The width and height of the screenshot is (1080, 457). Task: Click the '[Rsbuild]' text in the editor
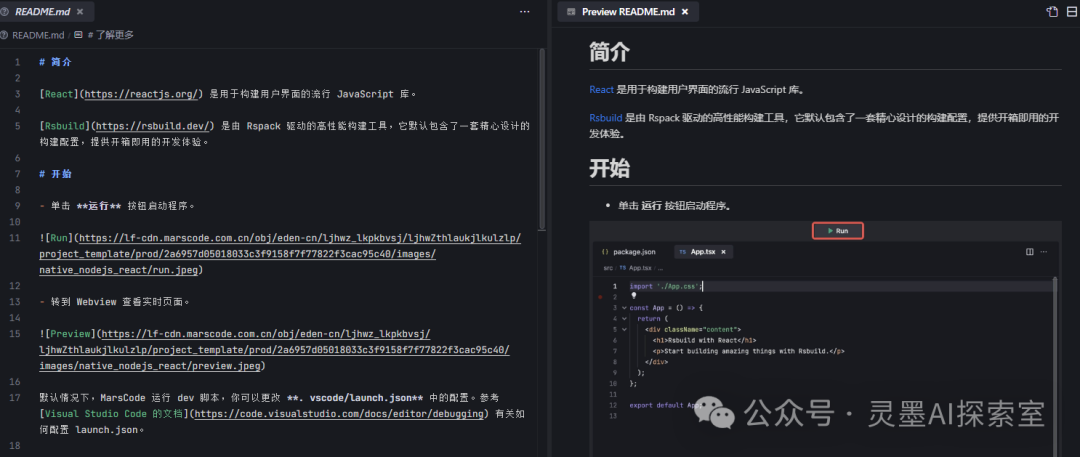[64, 126]
